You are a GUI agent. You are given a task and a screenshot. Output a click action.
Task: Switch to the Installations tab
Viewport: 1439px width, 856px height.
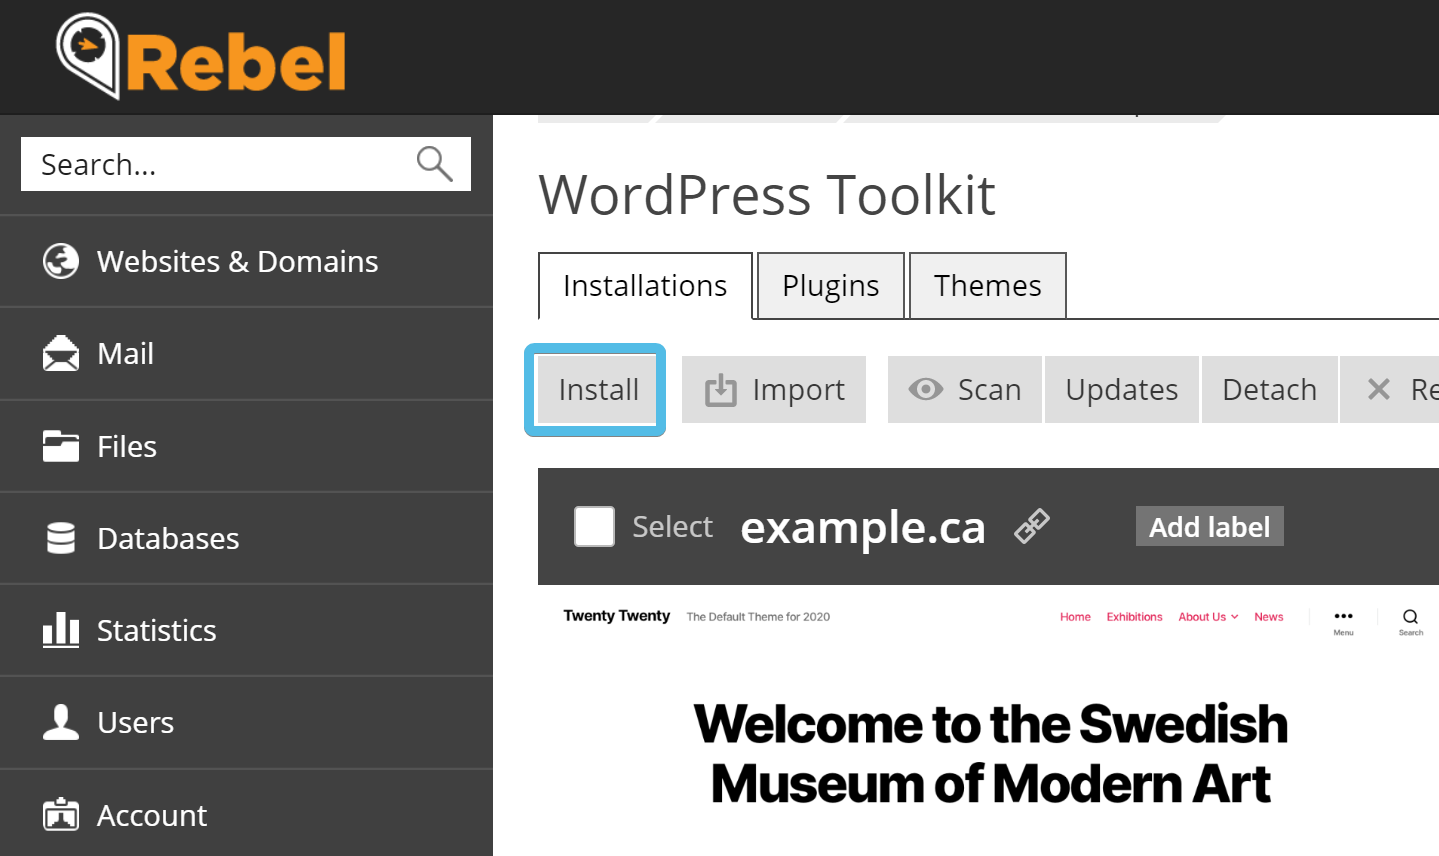pos(645,286)
